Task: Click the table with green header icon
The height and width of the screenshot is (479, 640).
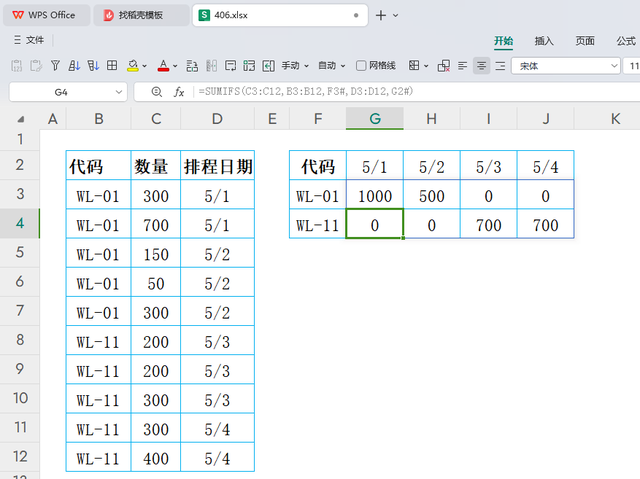Action: point(249,66)
